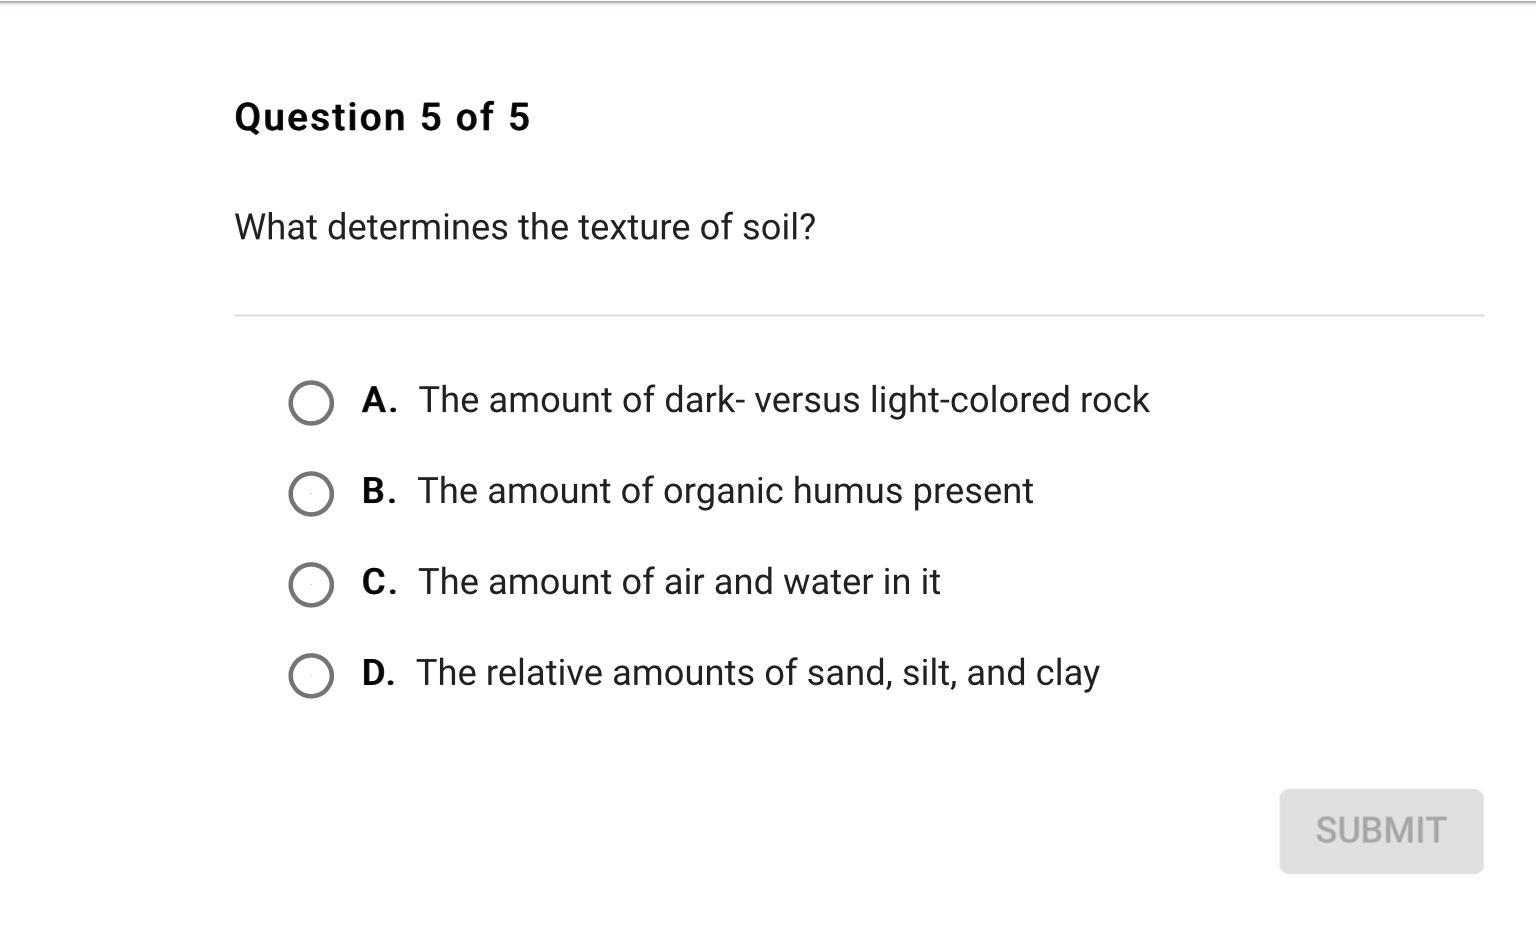Screen dimensions: 1536x943
Task: Click the "Question 5 of 5" heading
Action: [x=382, y=117]
